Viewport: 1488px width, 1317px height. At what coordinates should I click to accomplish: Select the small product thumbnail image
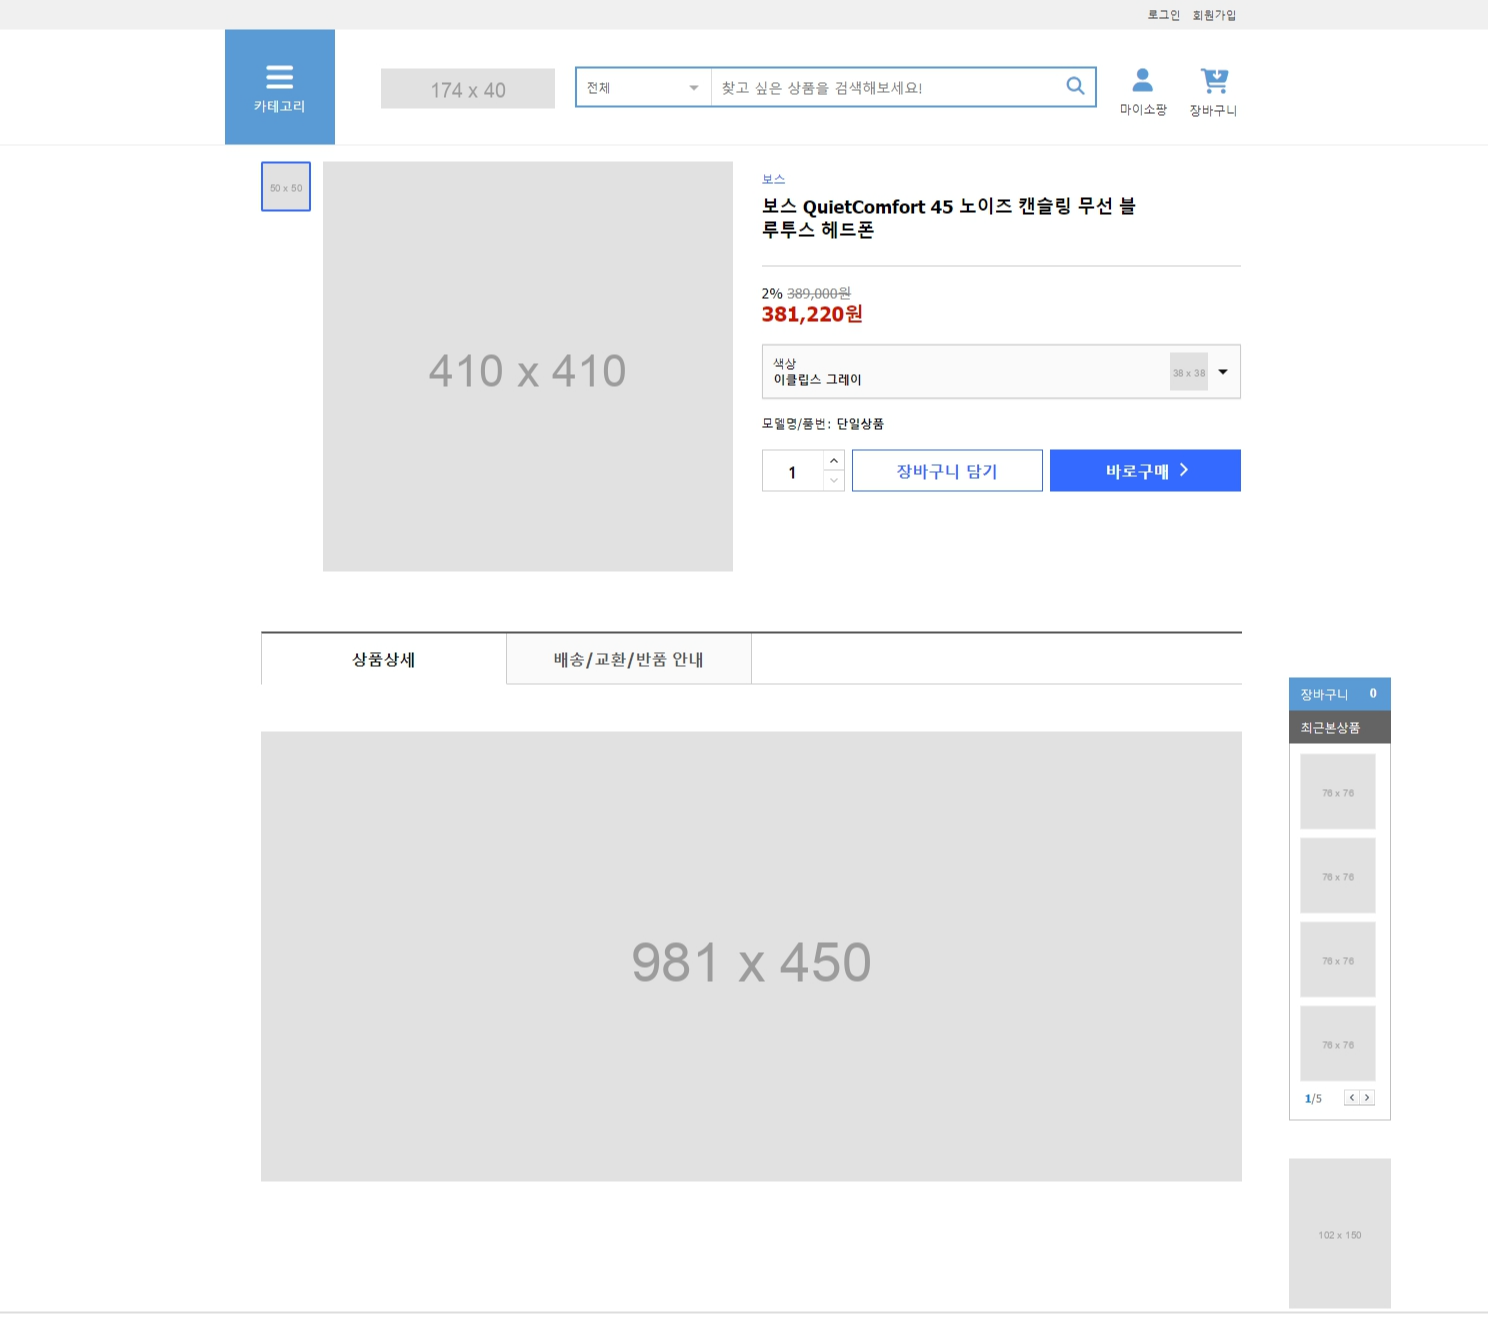click(286, 187)
